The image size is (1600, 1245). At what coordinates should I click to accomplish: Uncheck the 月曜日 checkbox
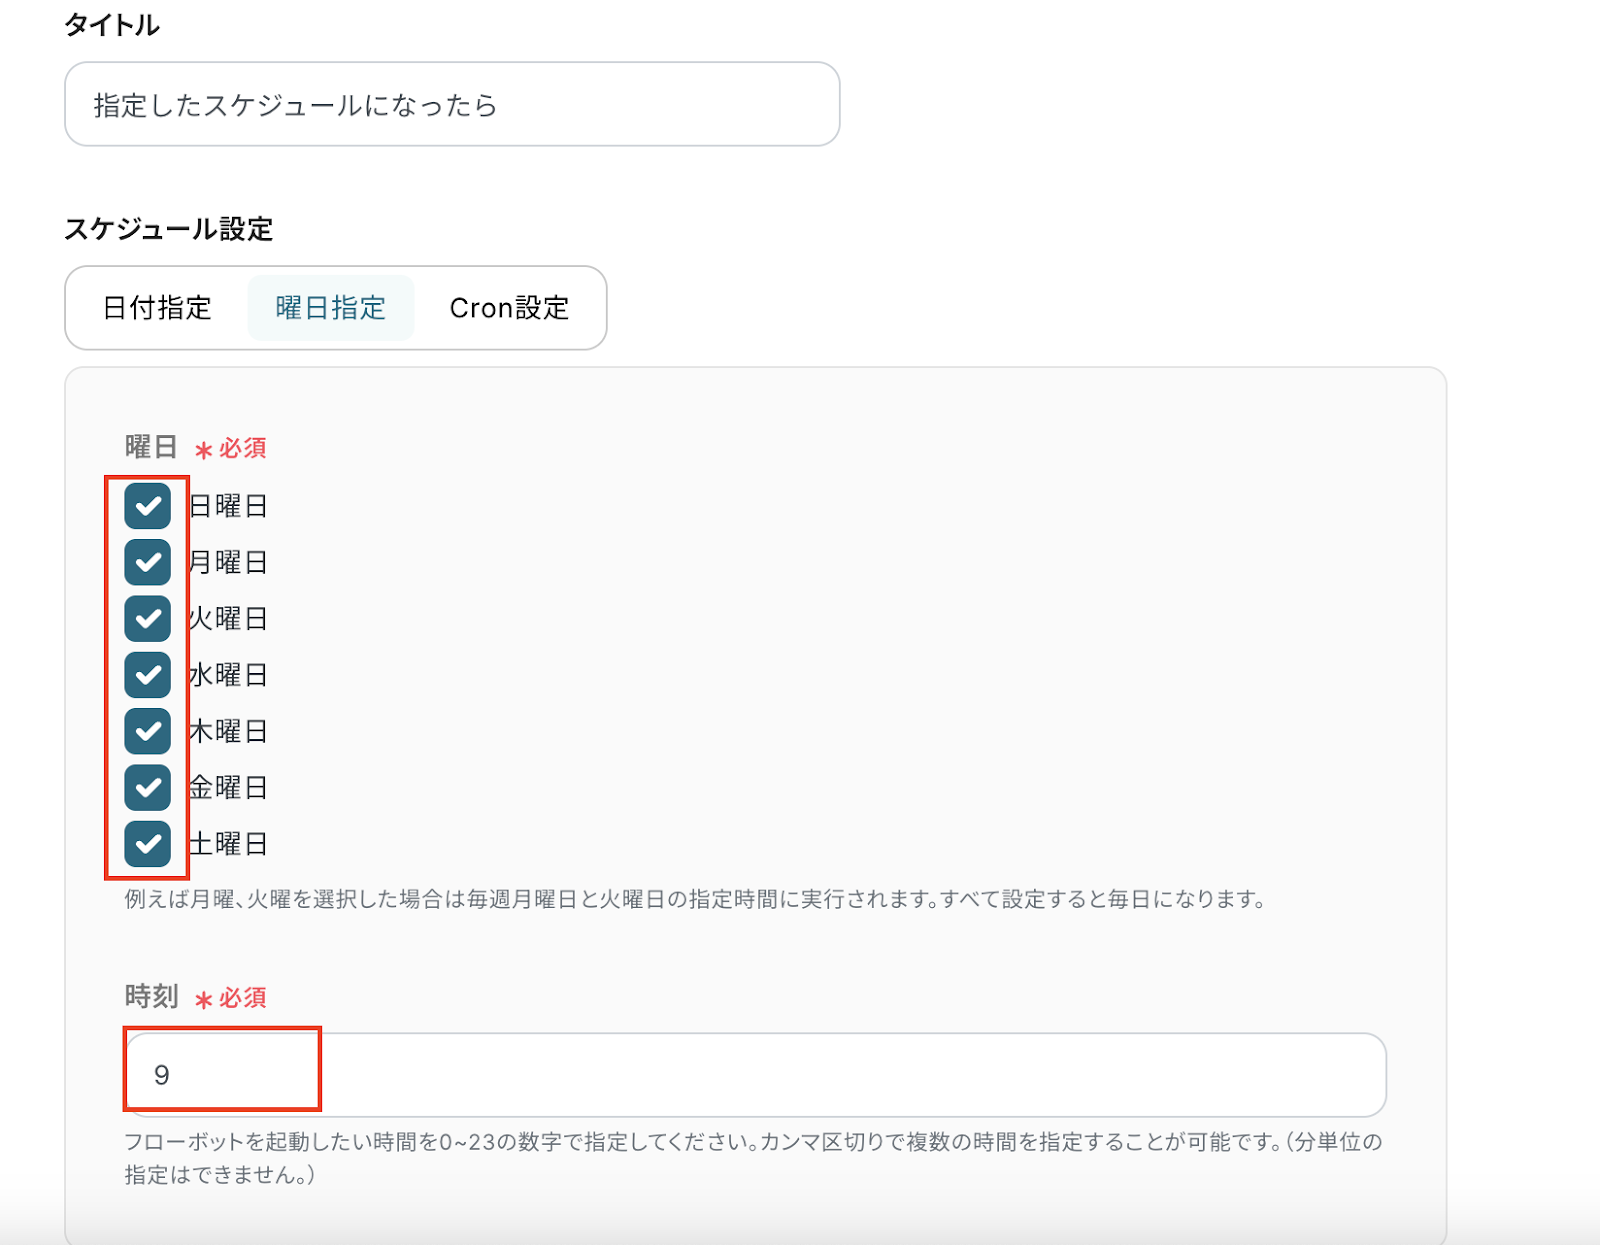(148, 562)
